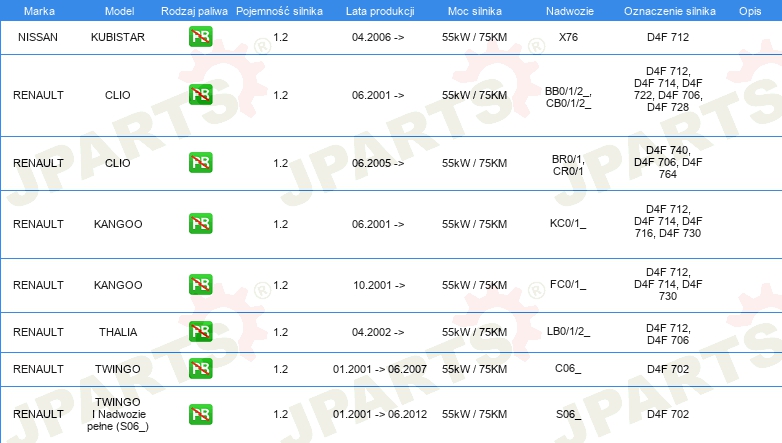Click the fuel icon in the Clio 06.2001 row
The width and height of the screenshot is (782, 443).
click(200, 95)
